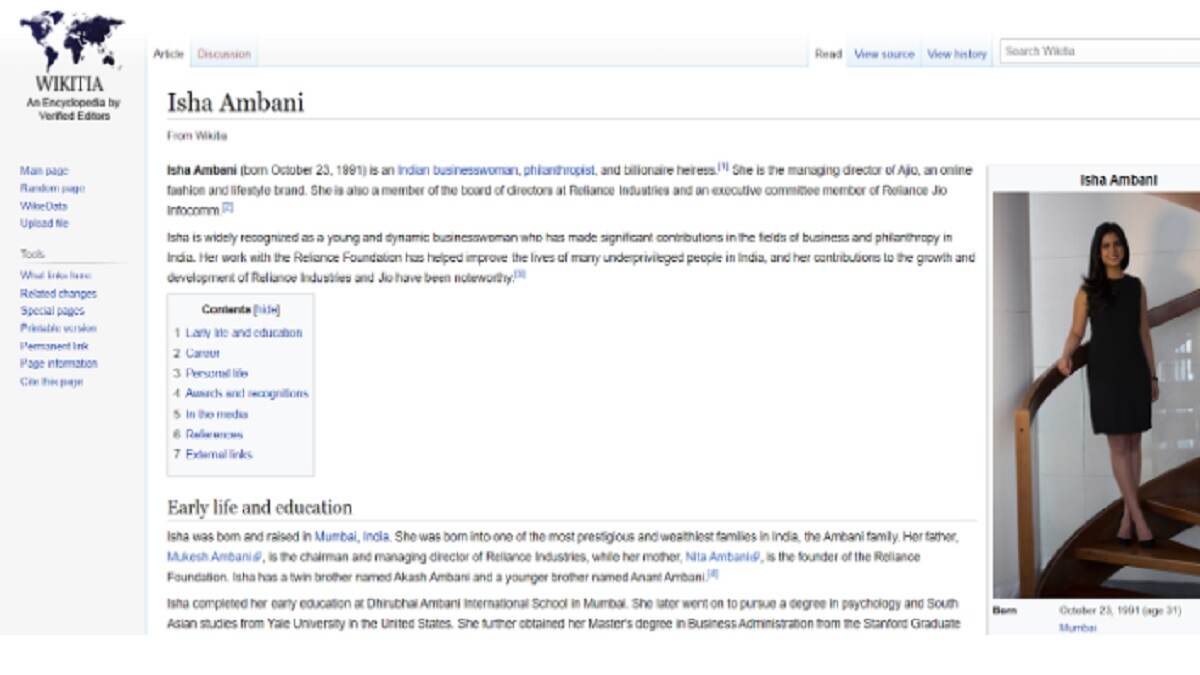Open Mumbai link in infobox Born row
The image size is (1200, 675).
1077,627
